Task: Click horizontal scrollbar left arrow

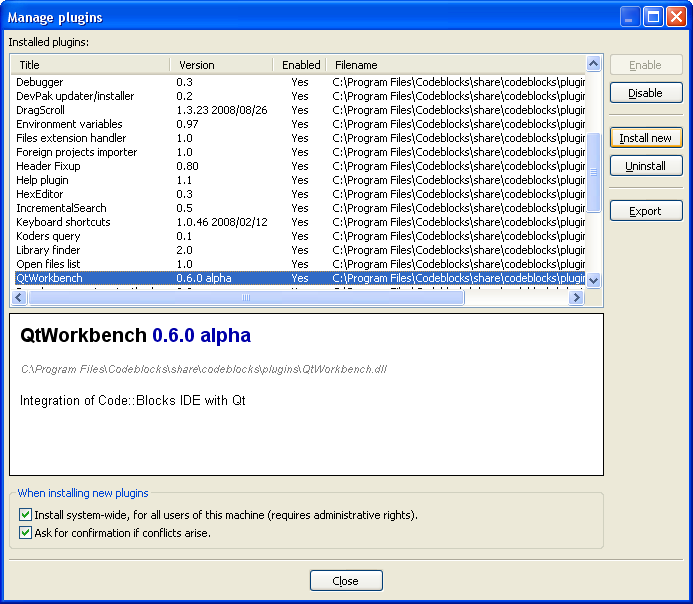Action: [x=19, y=298]
